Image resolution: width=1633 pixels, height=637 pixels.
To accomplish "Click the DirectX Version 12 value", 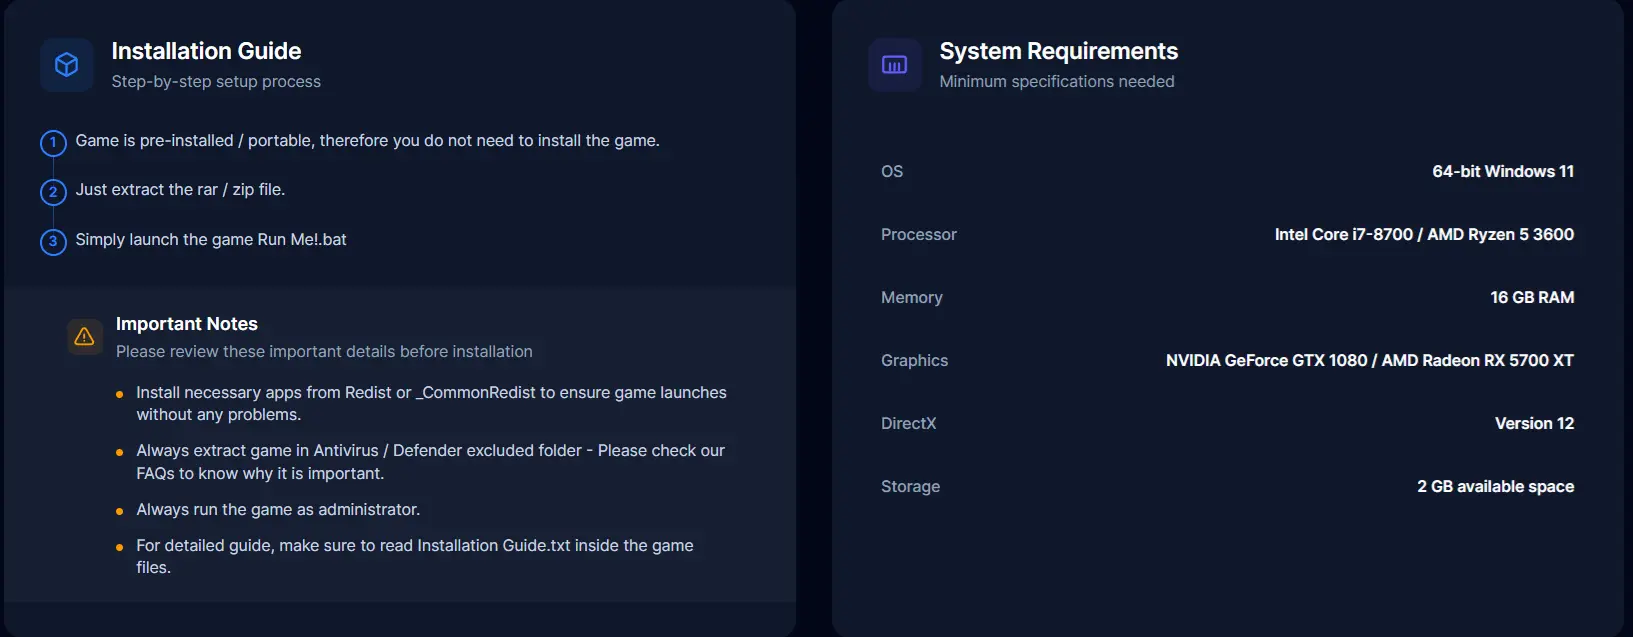I will click(1534, 423).
